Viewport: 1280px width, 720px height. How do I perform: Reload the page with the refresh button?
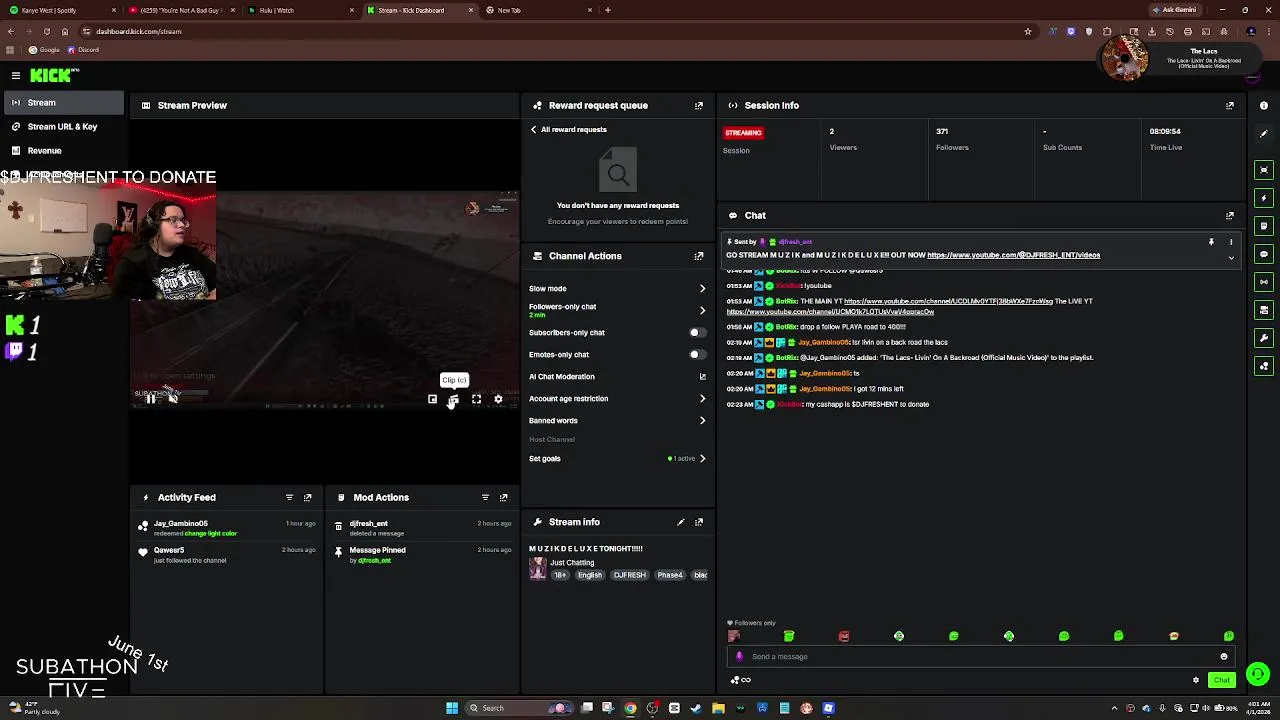[46, 31]
